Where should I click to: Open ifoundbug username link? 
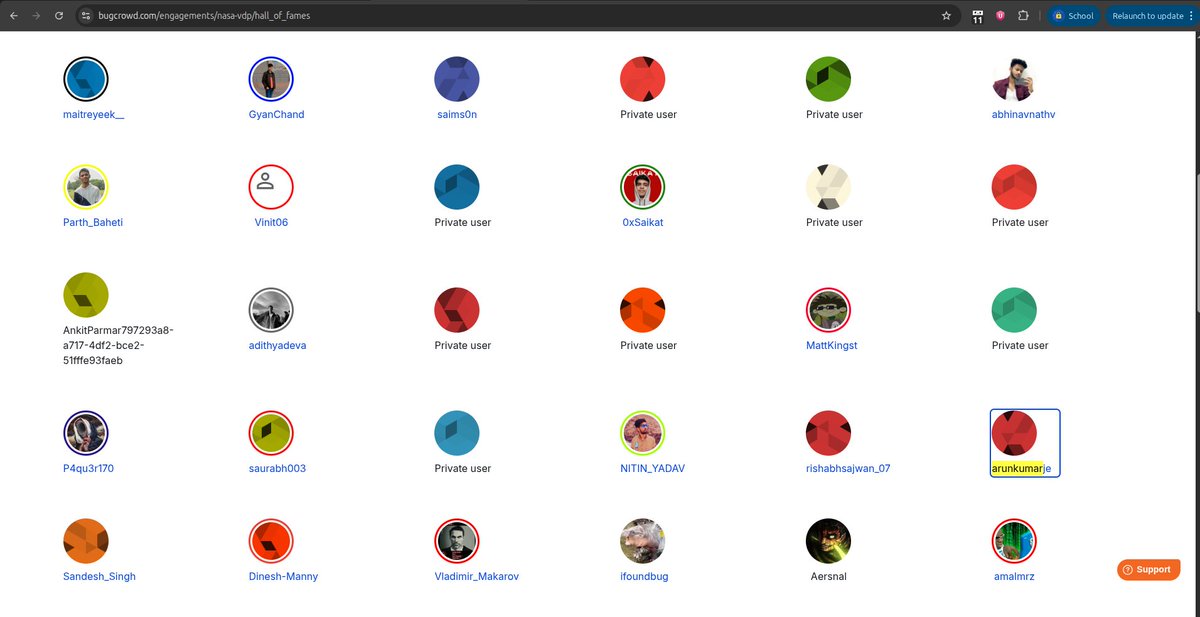tap(646, 576)
